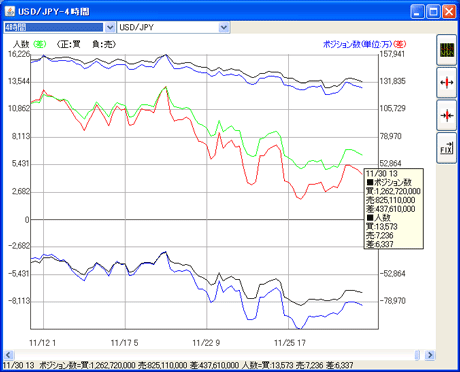Click the 105,729 right axis label
Viewport: 460px width, 372px height.
[393, 109]
